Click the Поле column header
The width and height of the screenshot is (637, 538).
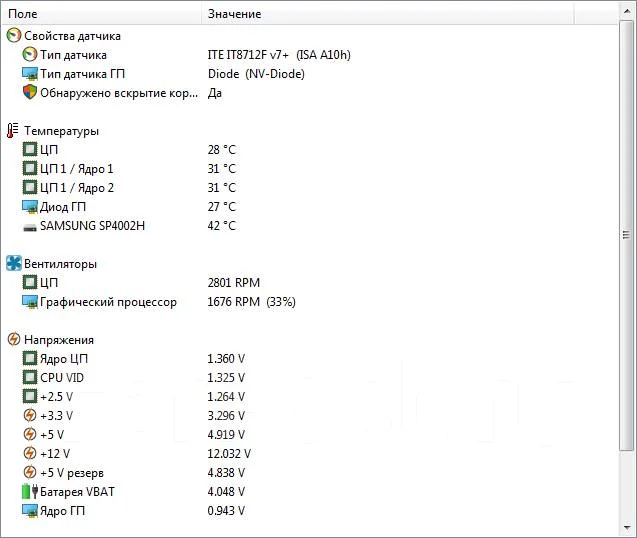(102, 14)
